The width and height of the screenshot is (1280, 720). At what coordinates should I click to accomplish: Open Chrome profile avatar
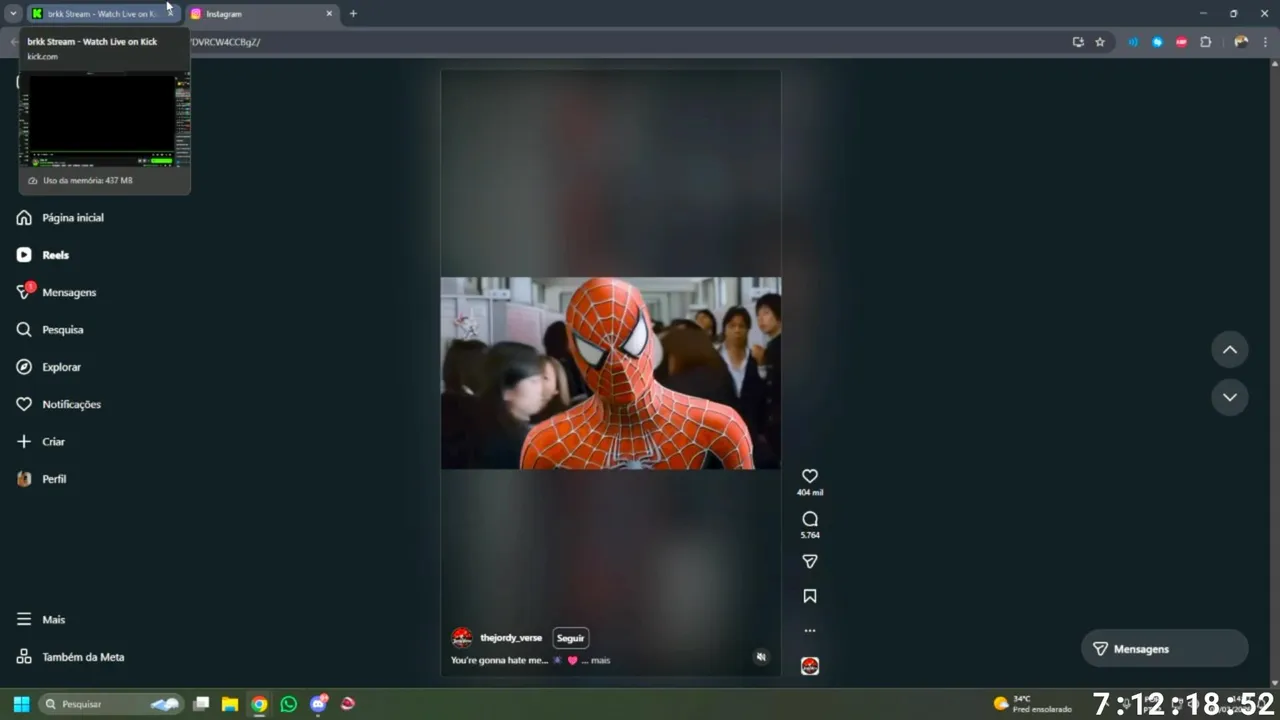click(1241, 42)
